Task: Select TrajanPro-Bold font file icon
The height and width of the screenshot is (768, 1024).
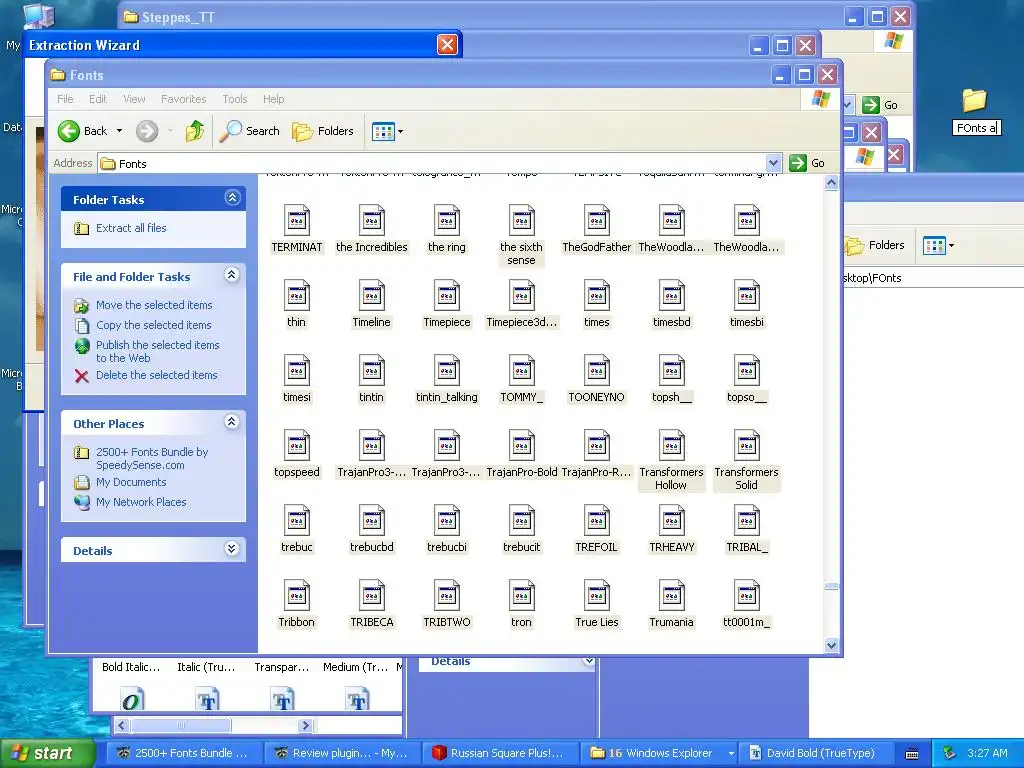Action: (x=521, y=445)
